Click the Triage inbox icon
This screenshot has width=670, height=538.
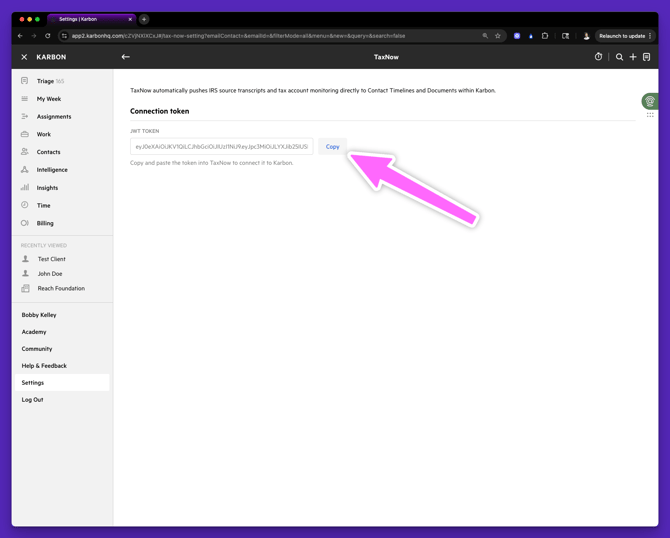25,81
